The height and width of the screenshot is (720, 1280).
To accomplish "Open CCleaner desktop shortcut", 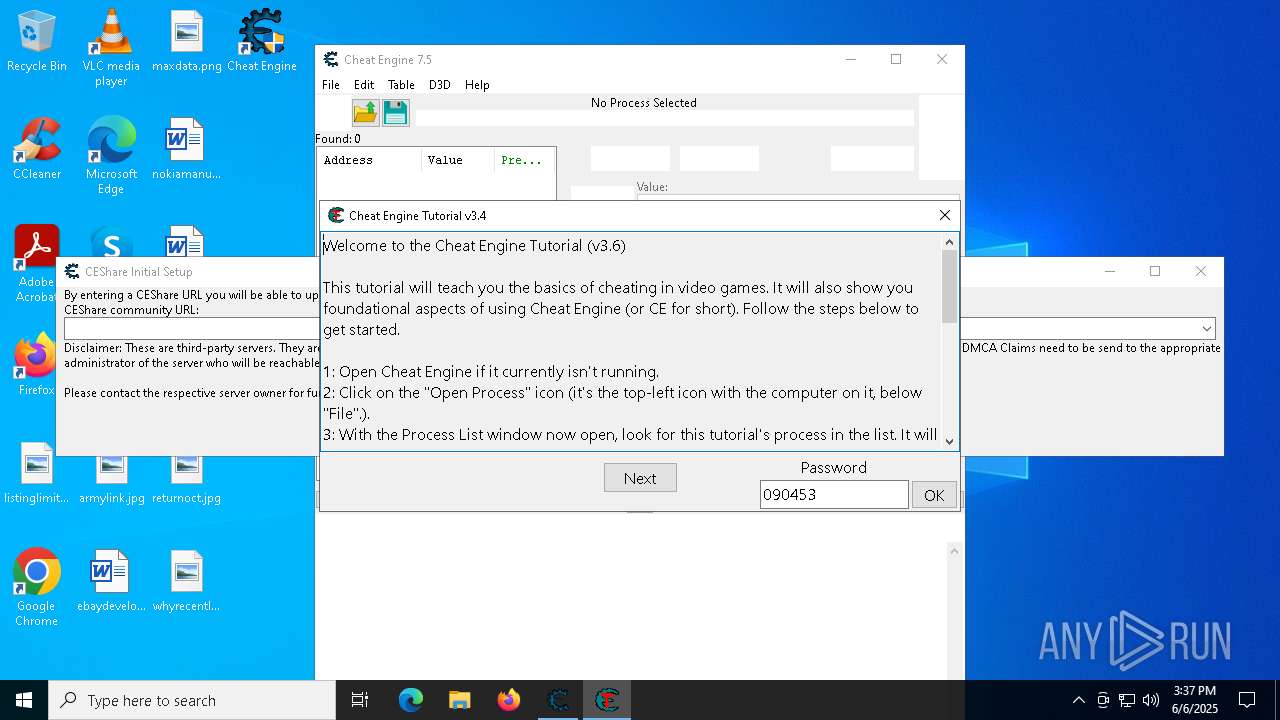I will pos(37,150).
